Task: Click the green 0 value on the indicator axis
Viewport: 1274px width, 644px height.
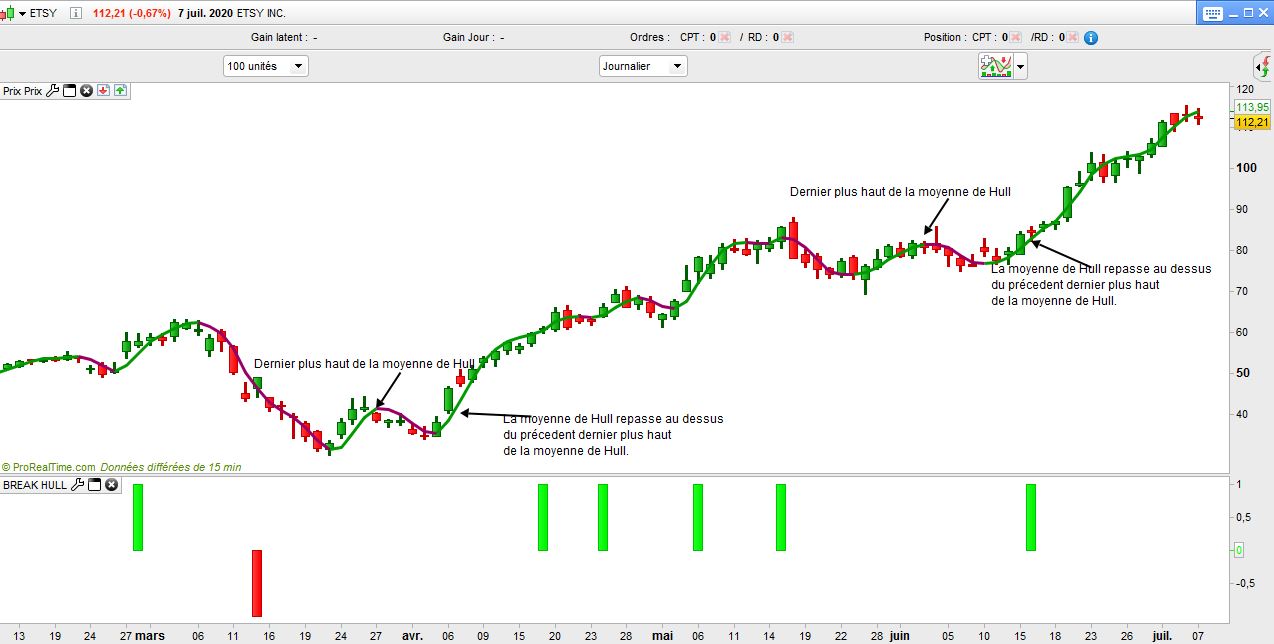Action: [1238, 550]
